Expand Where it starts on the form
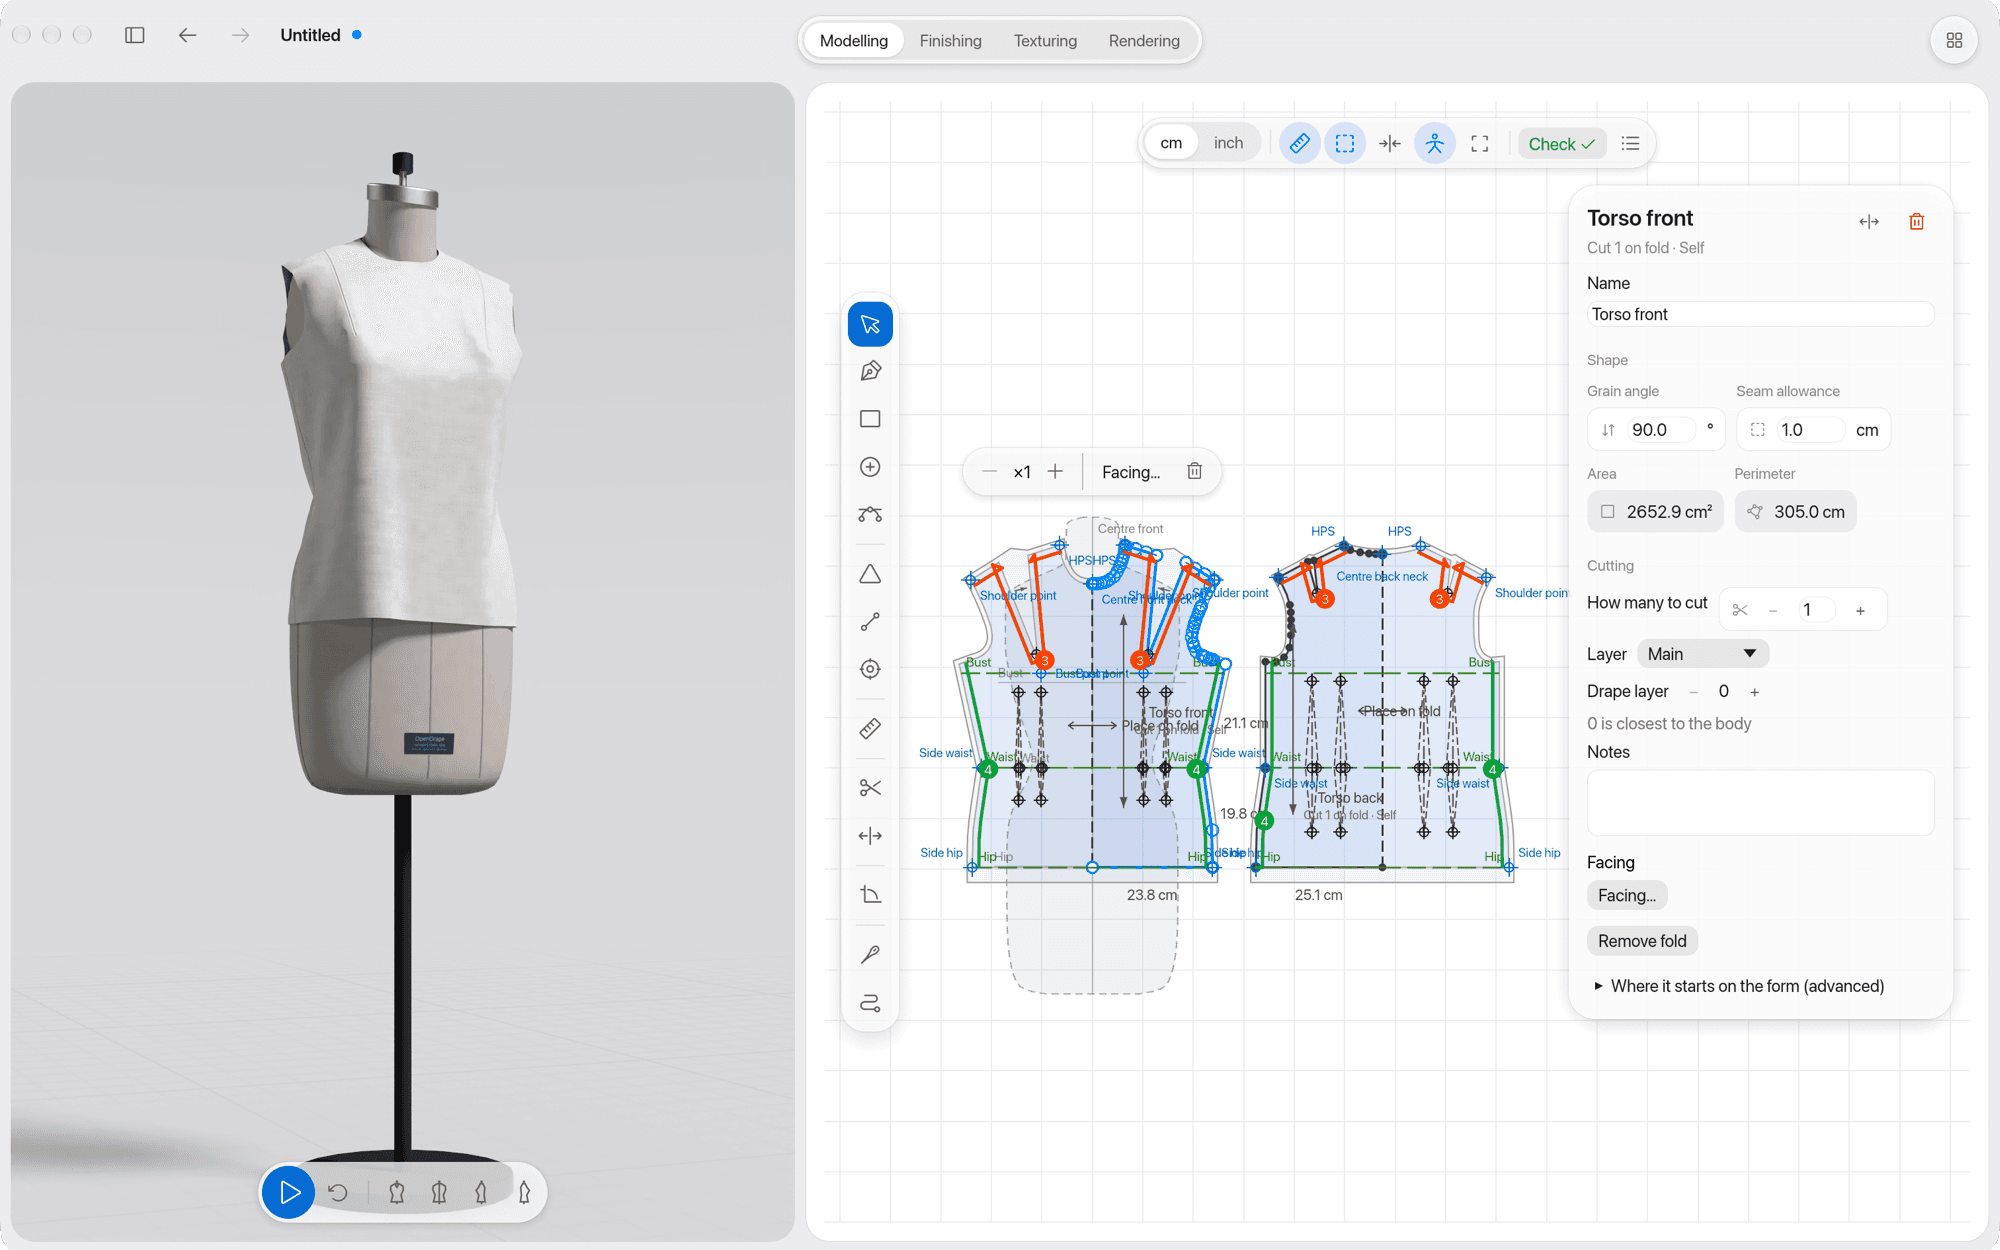 coord(1739,986)
